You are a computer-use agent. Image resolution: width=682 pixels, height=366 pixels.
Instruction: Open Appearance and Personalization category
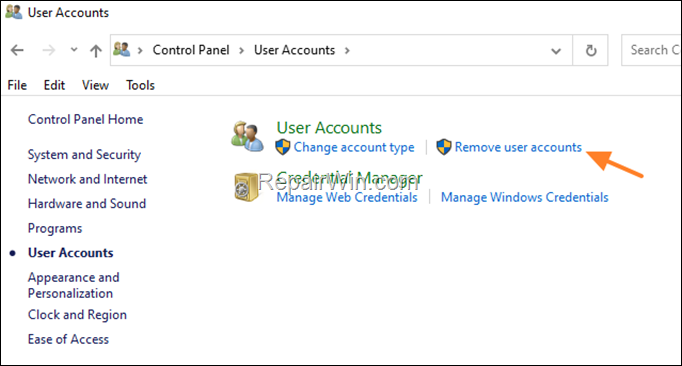click(74, 285)
